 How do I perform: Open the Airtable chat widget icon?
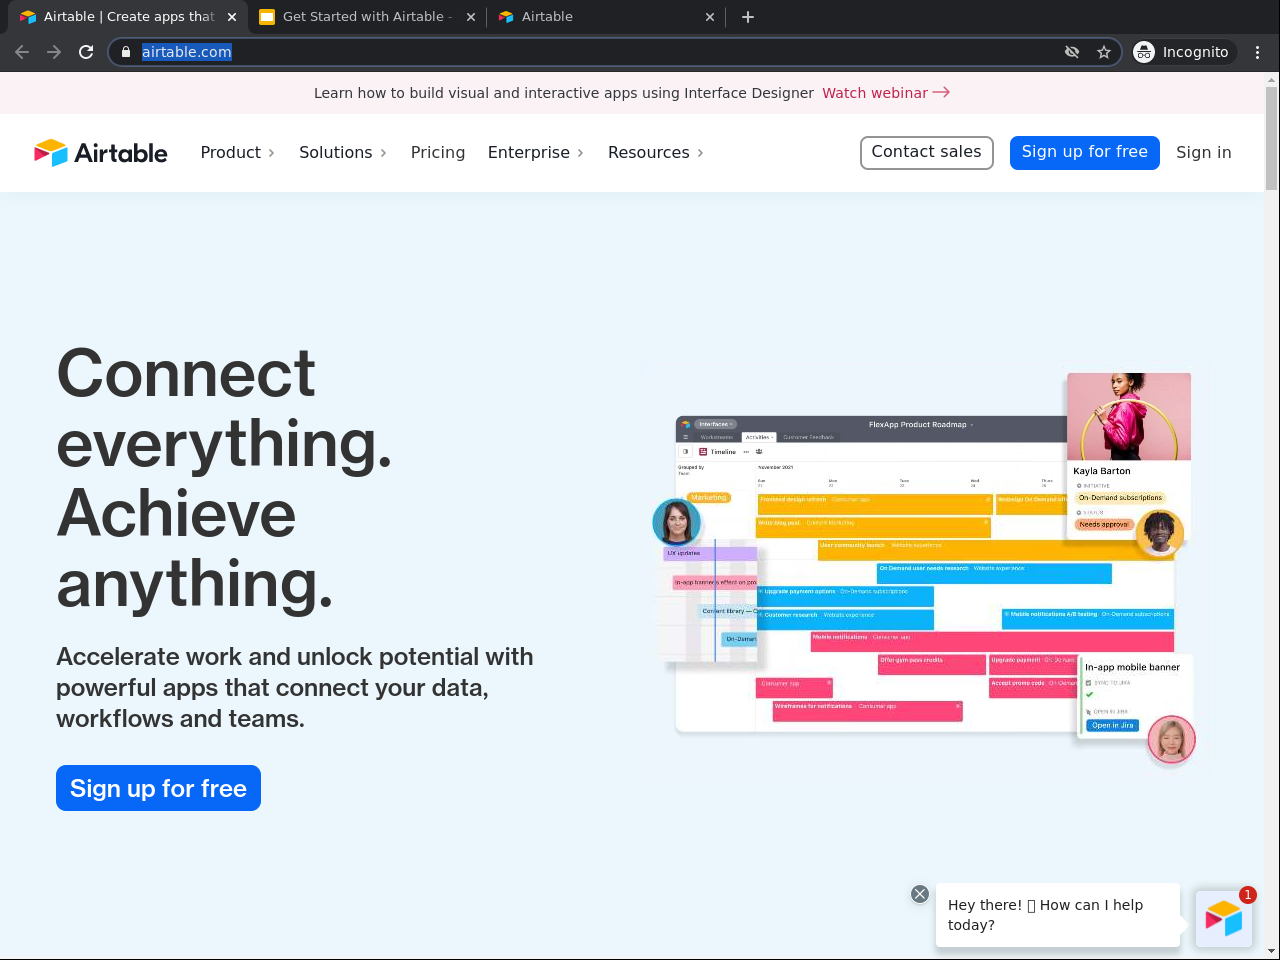coord(1224,918)
